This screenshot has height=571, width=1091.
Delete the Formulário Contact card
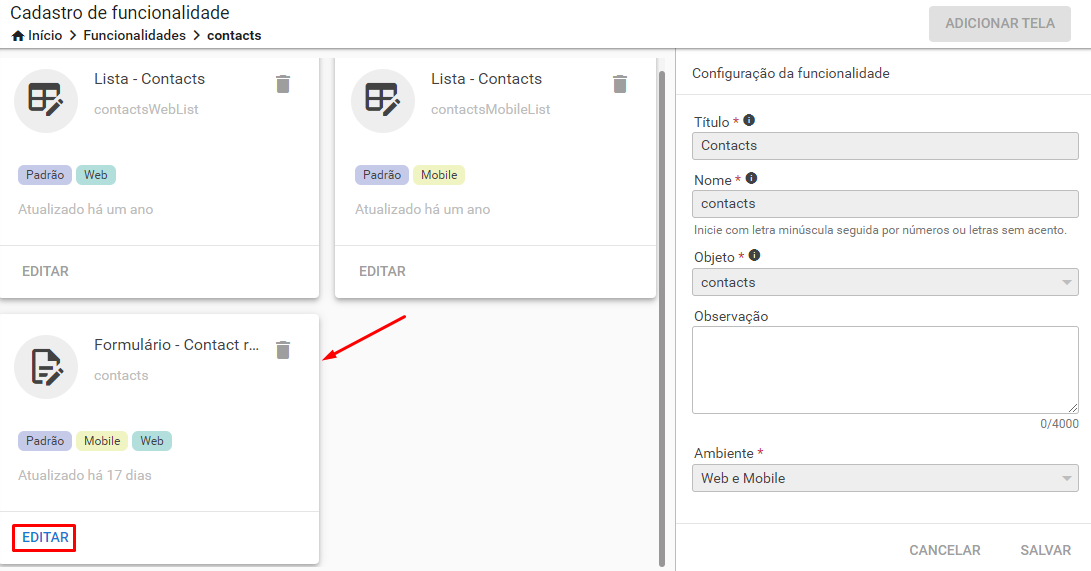click(x=282, y=350)
